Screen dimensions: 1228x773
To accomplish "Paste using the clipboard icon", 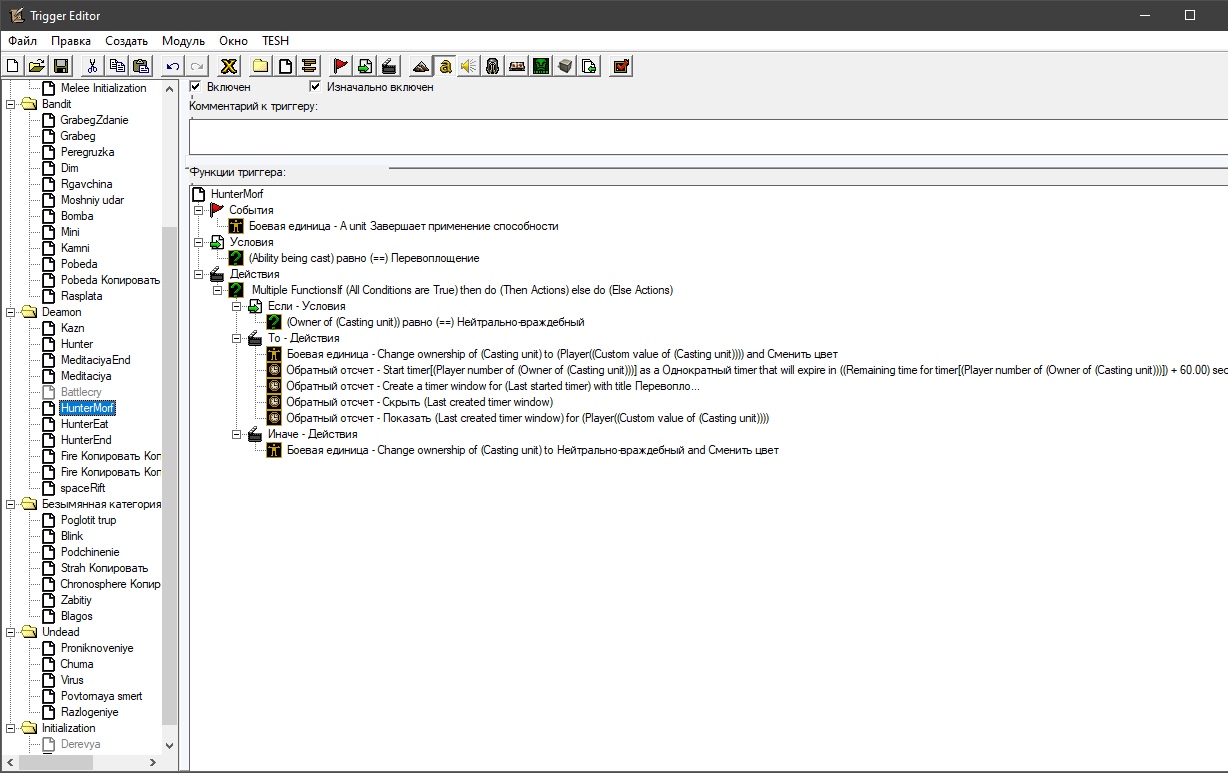I will [x=141, y=66].
